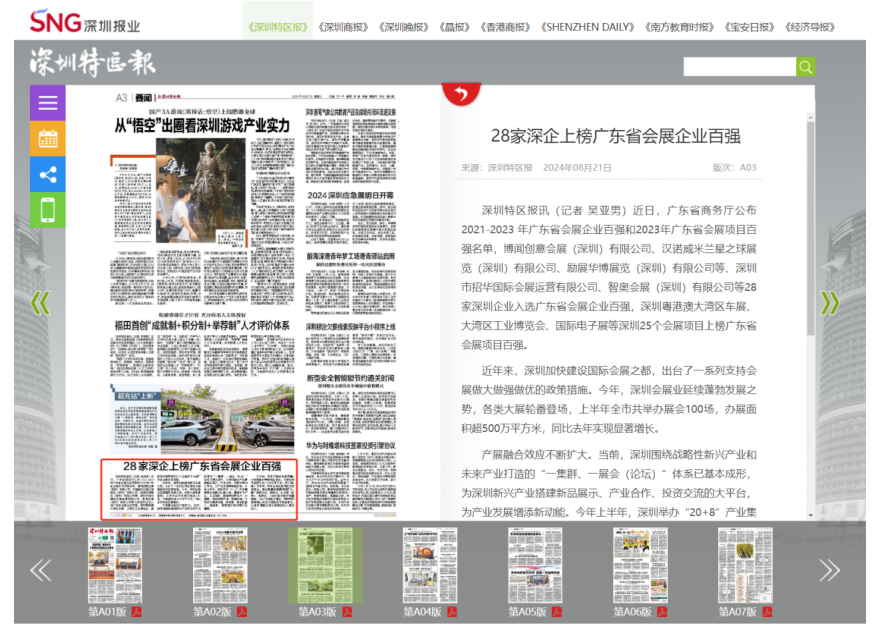Open the 第A05版 page thumbnail
This screenshot has height=640, width=885.
coord(535,565)
